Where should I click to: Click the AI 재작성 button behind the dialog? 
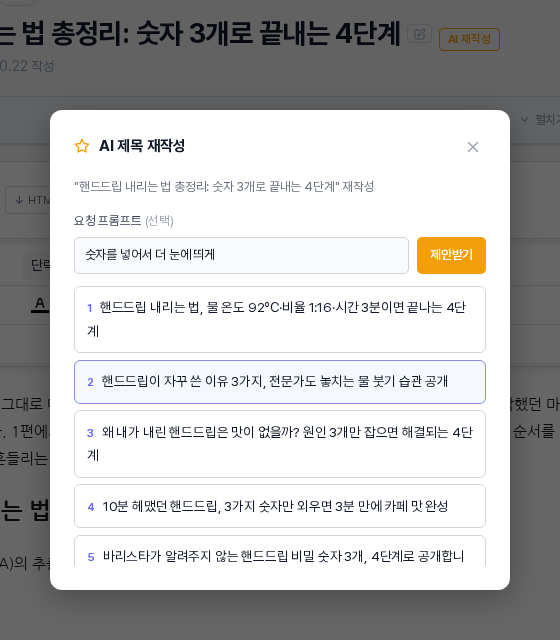tap(469, 39)
